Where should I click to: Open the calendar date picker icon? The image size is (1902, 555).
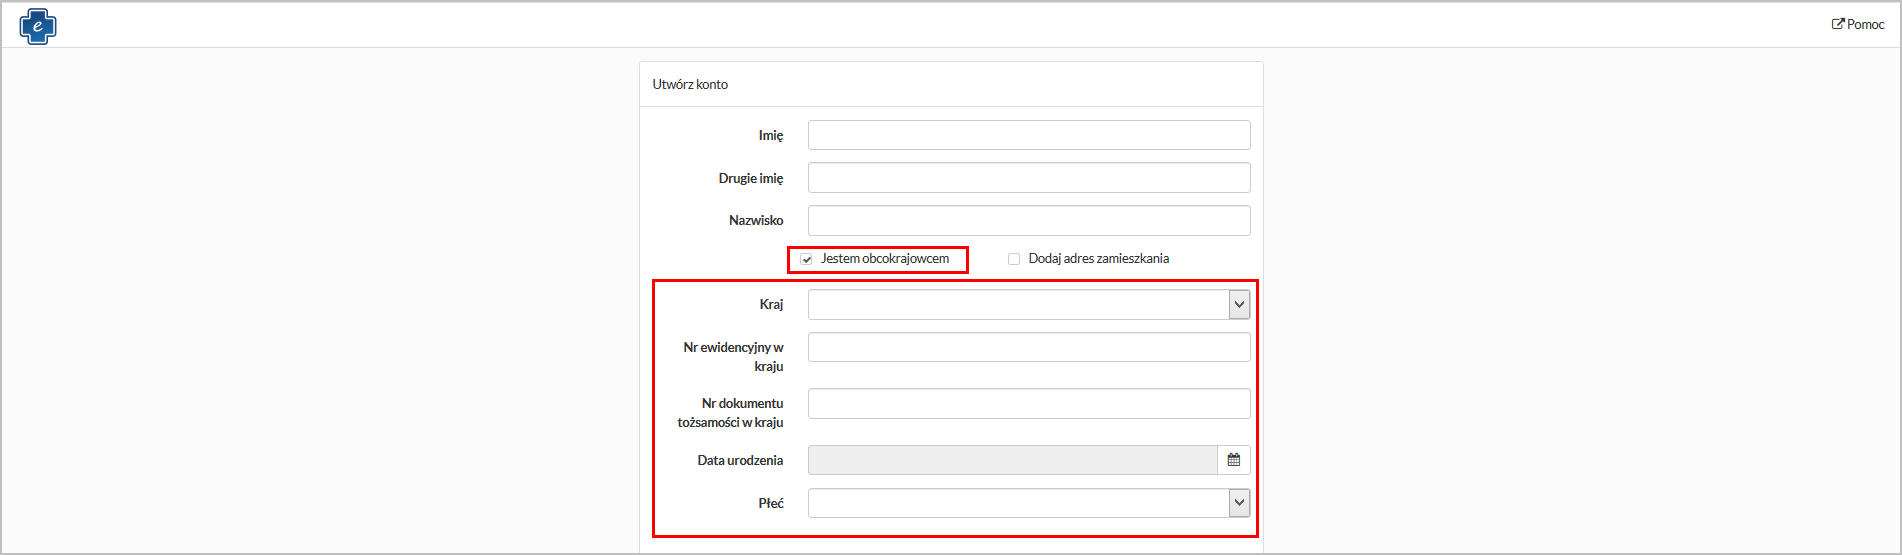click(1233, 460)
